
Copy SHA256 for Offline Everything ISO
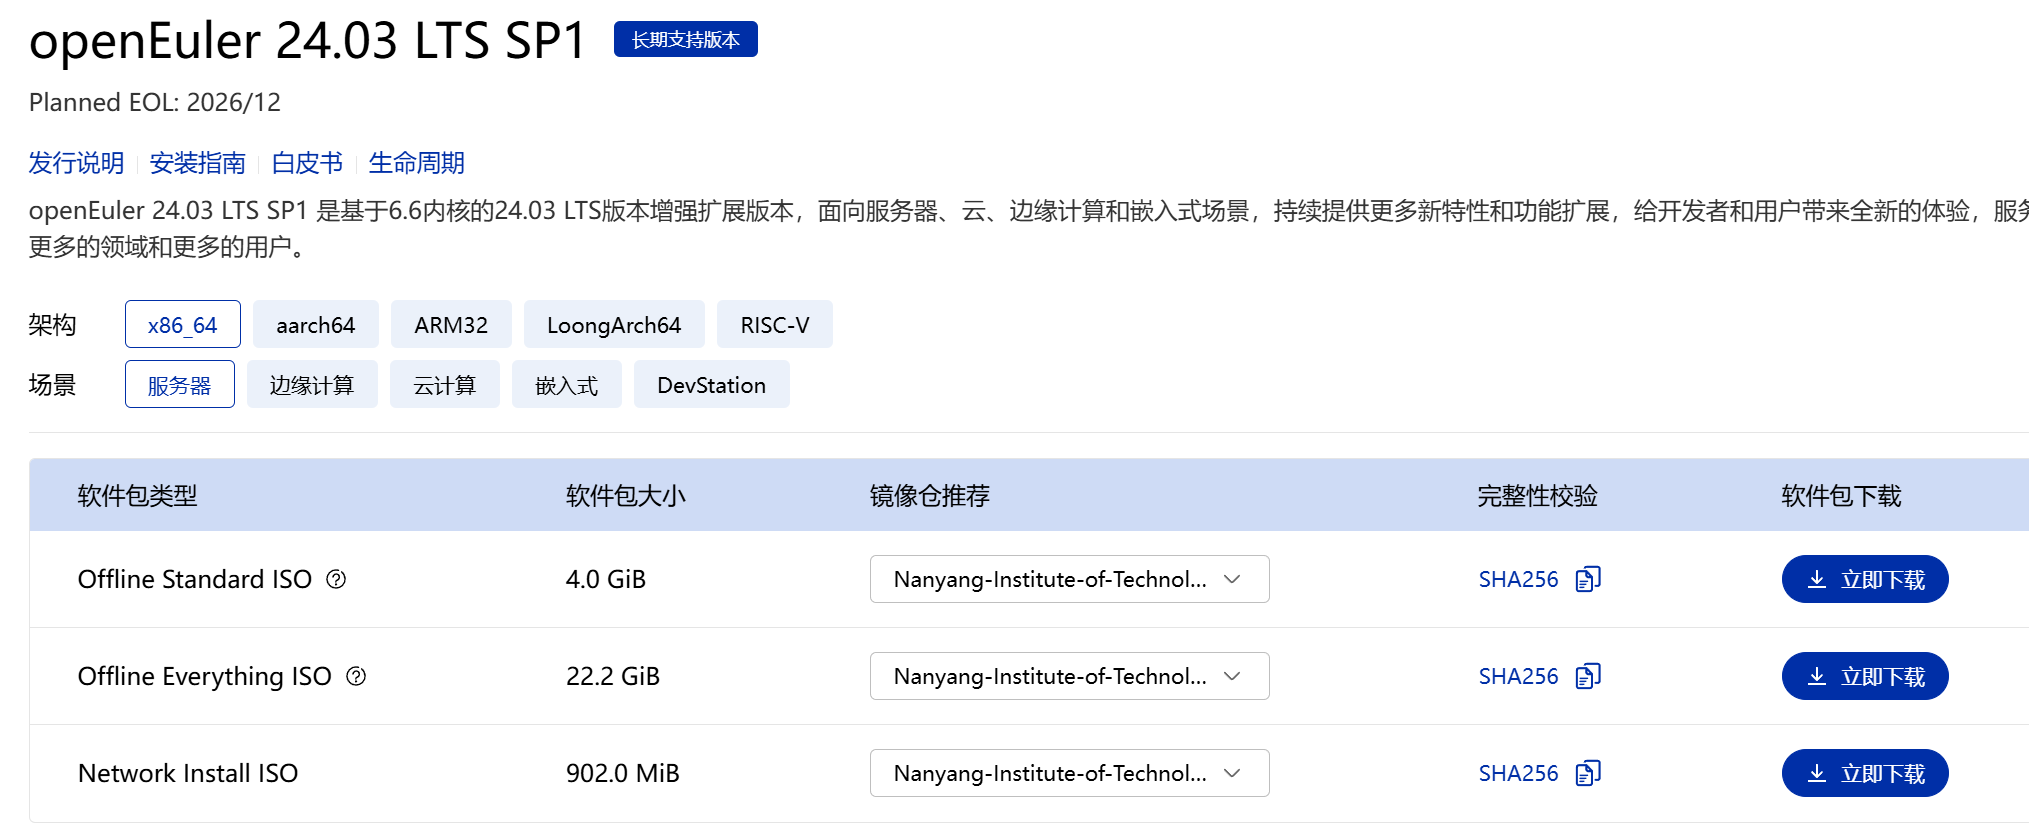click(1588, 676)
